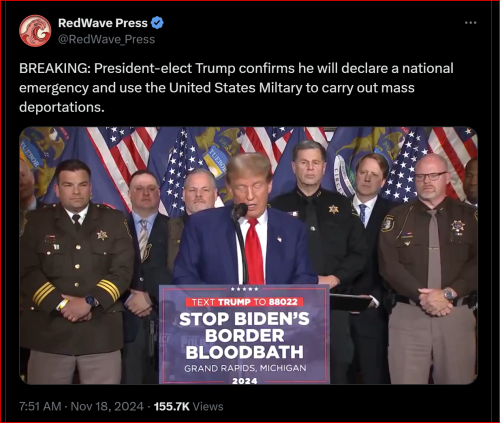Click the RedWave Press display name
500x423 pixels.
coord(103,23)
